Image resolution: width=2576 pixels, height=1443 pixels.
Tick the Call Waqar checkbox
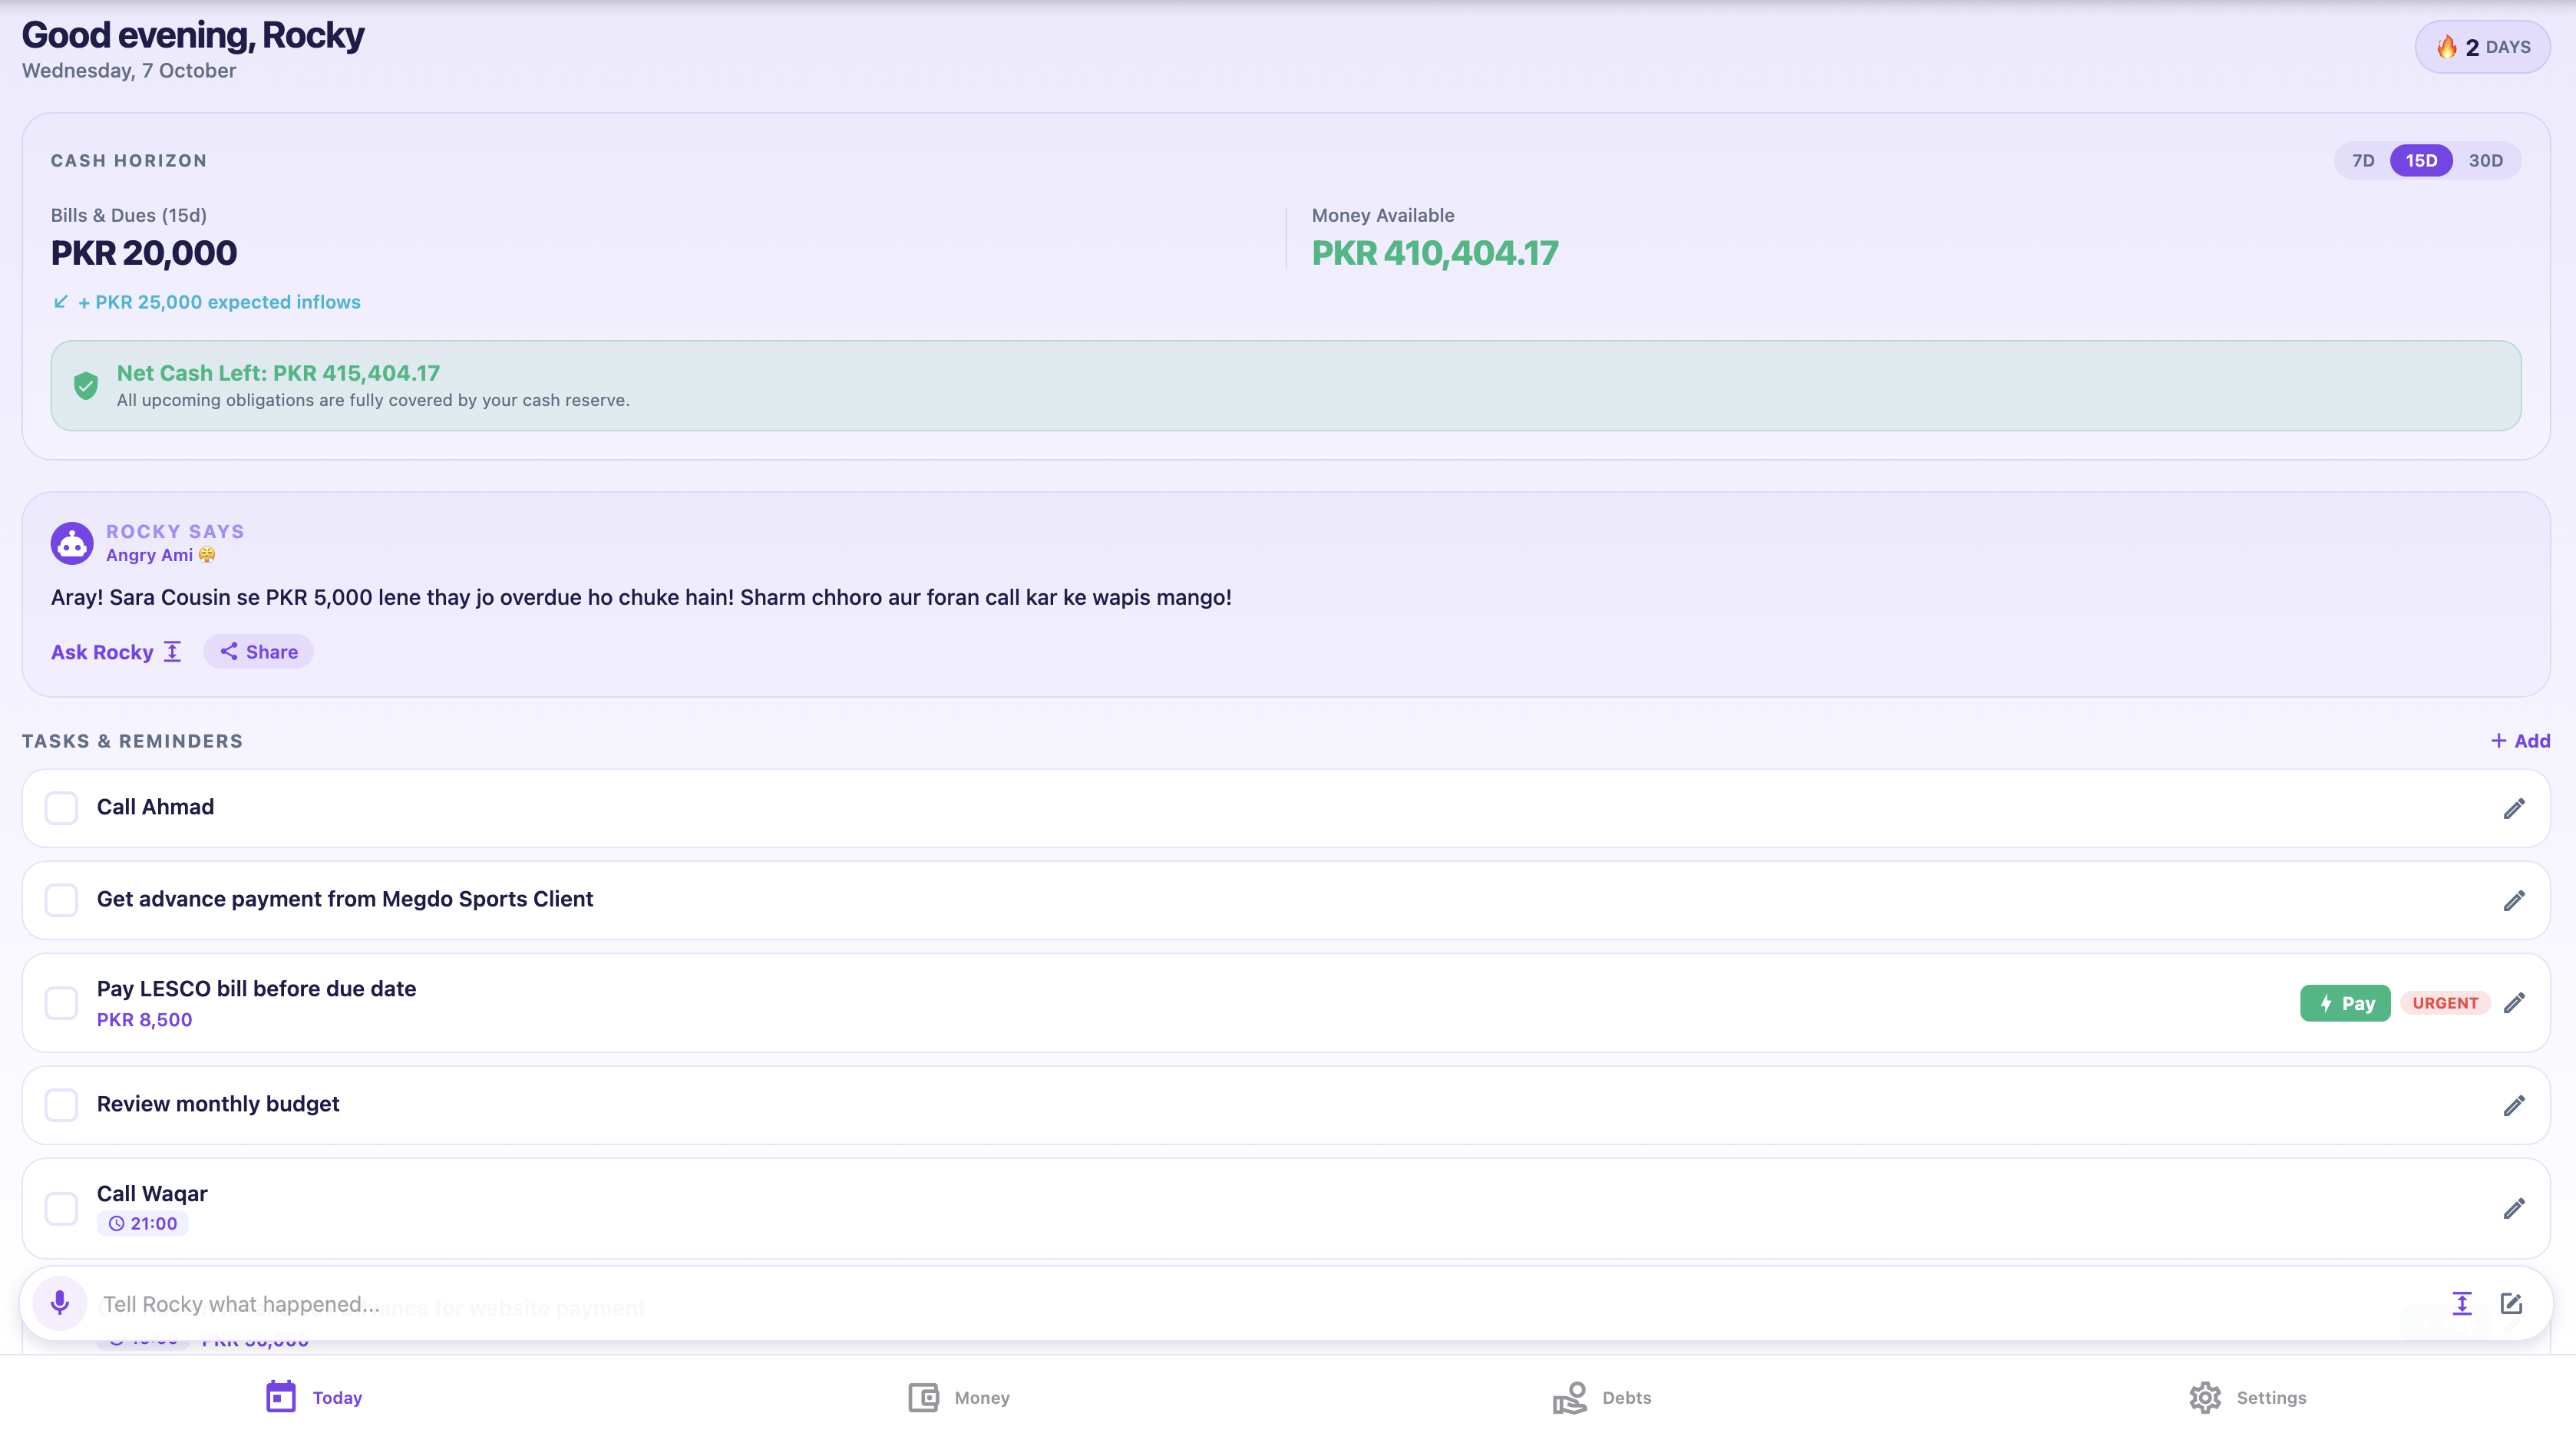[x=61, y=1208]
